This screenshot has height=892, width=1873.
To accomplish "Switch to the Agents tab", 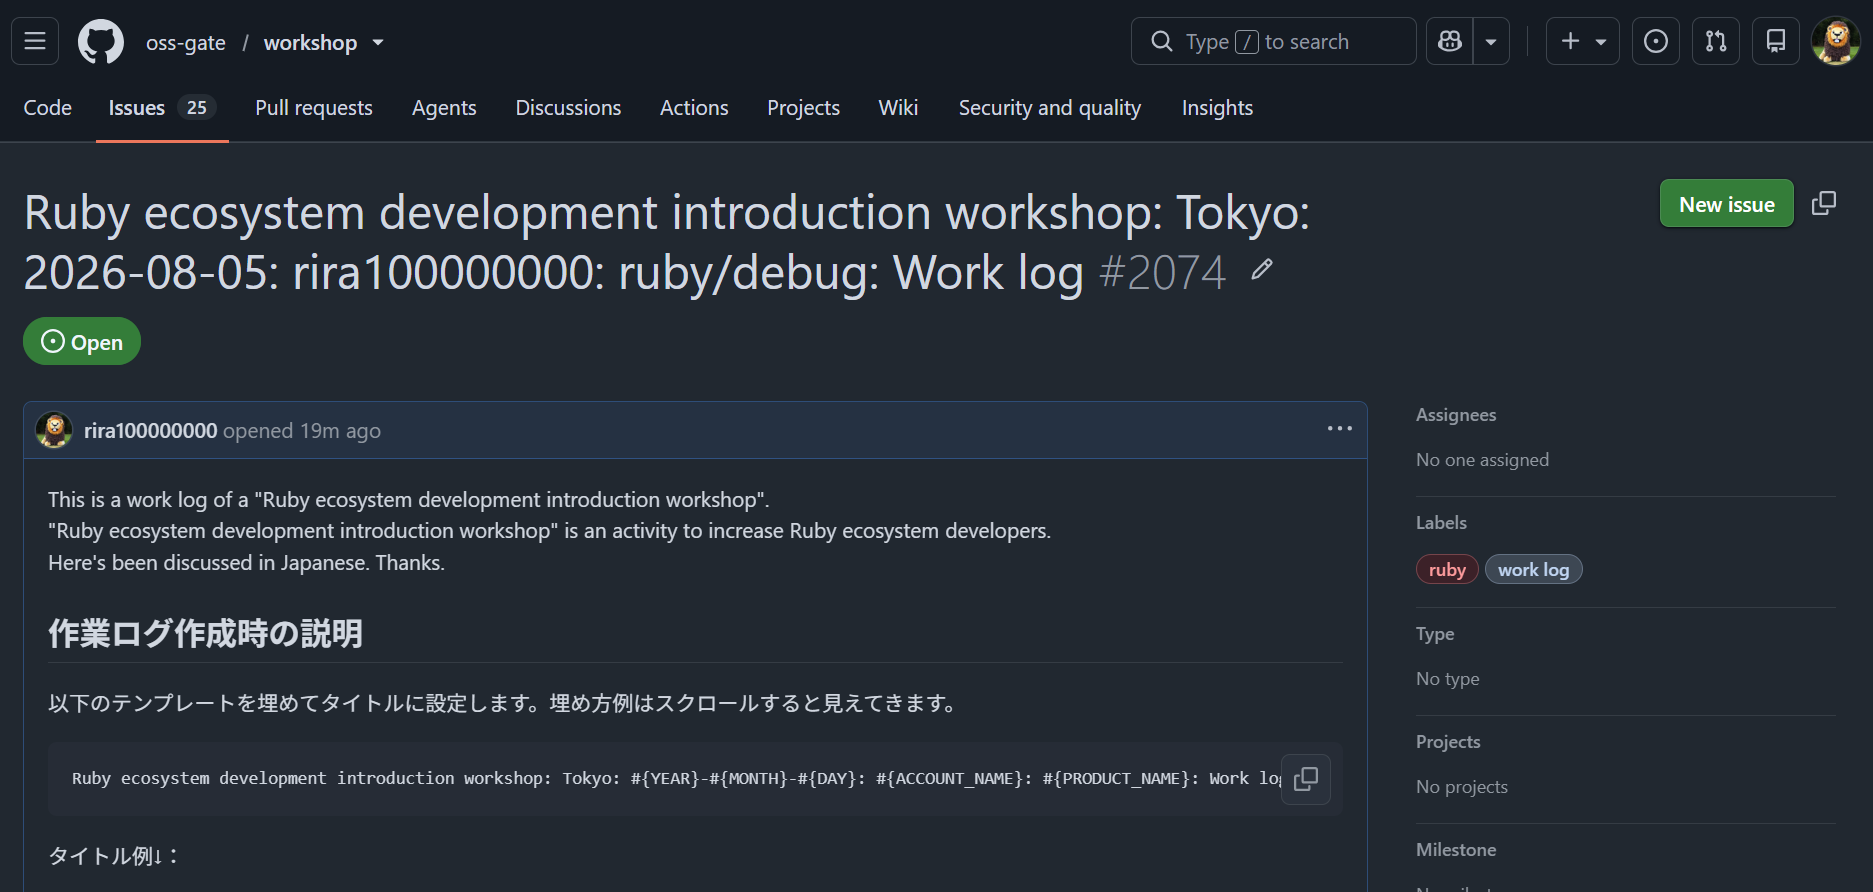I will pyautogui.click(x=444, y=108).
